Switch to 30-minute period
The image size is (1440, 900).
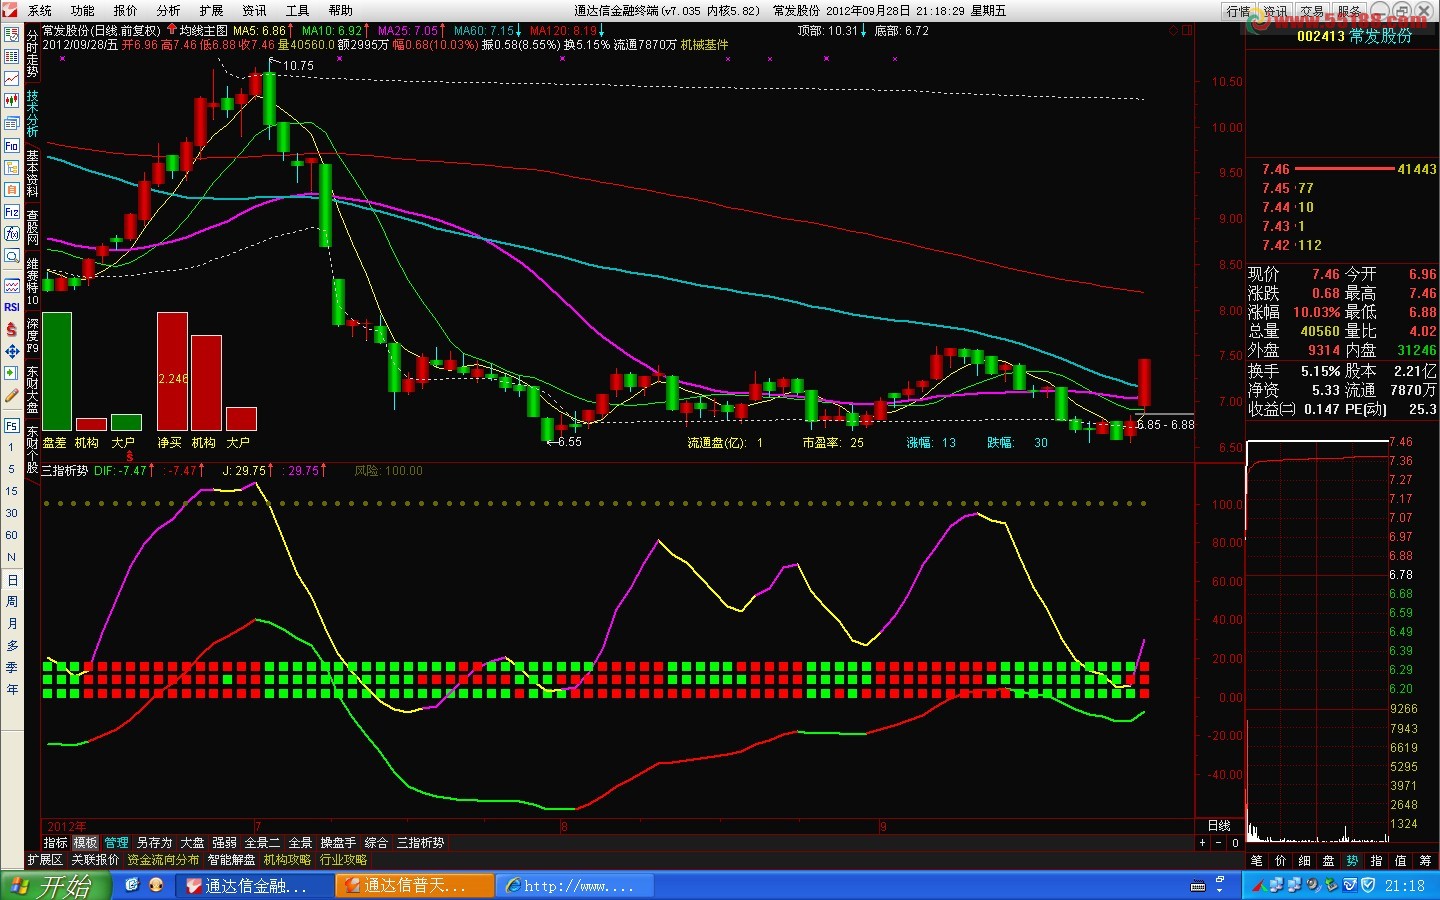pyautogui.click(x=12, y=513)
